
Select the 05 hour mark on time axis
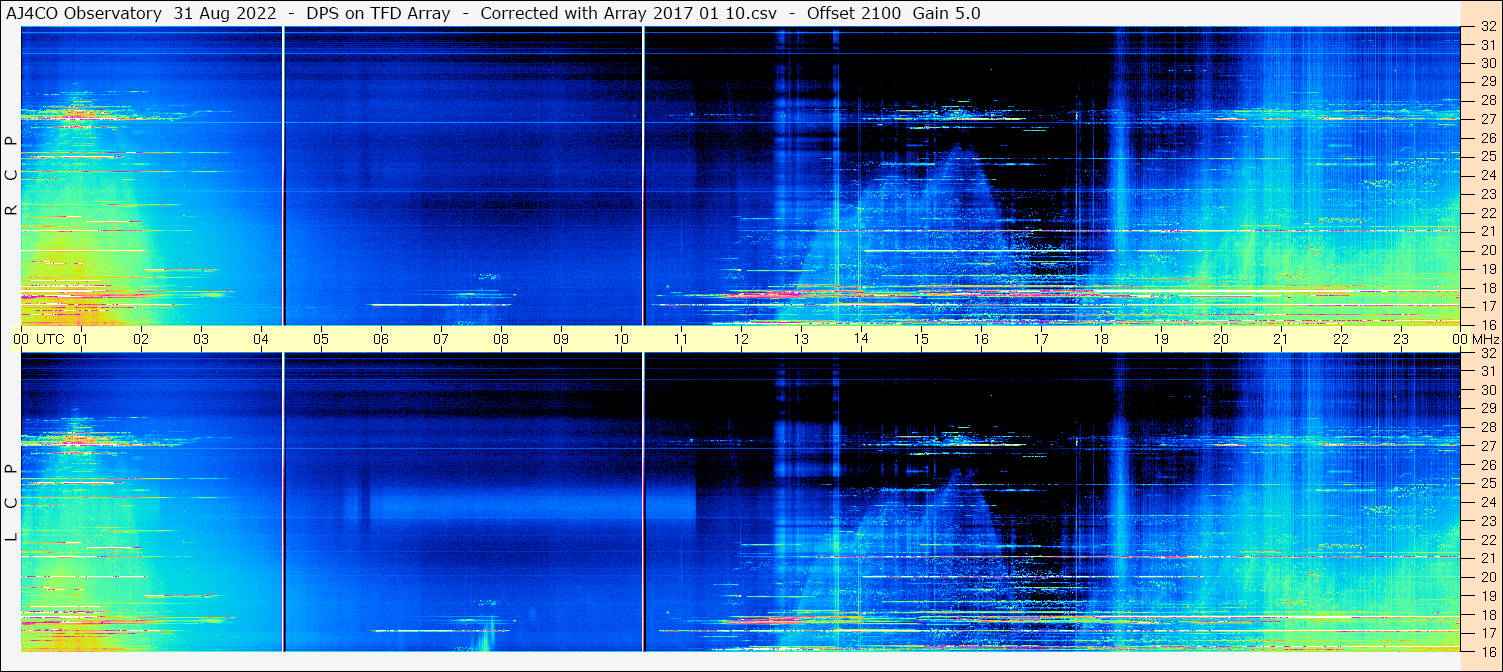tap(321, 339)
